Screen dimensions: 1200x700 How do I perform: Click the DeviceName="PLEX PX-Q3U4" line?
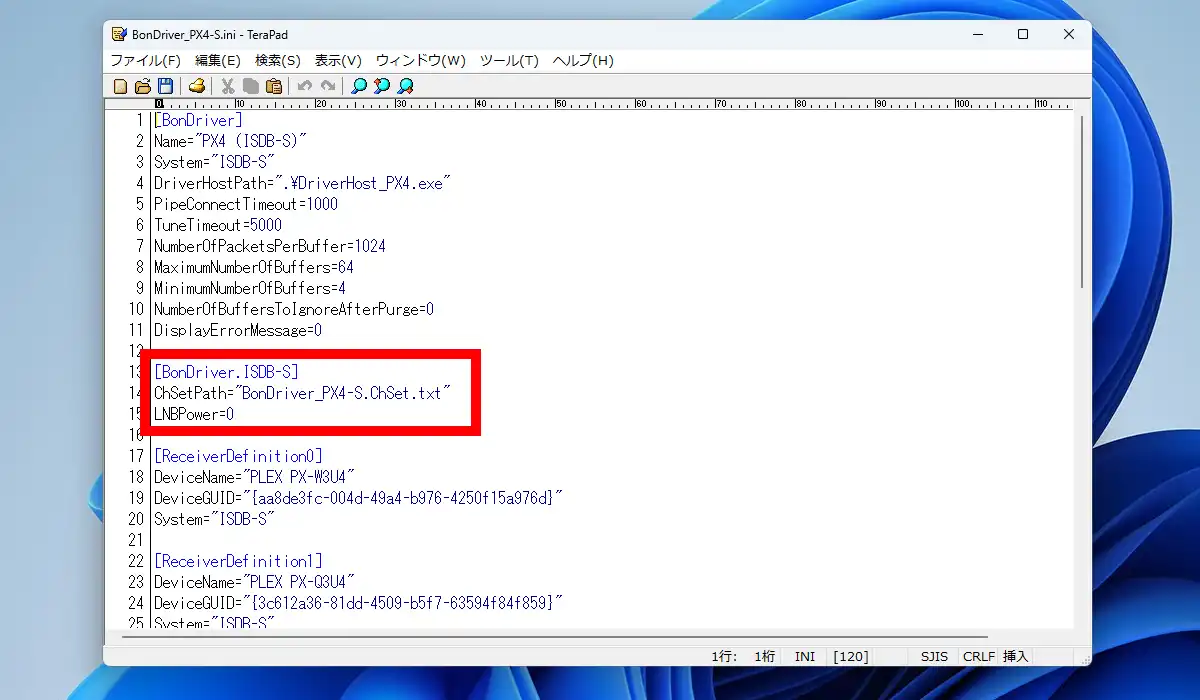tap(254, 582)
